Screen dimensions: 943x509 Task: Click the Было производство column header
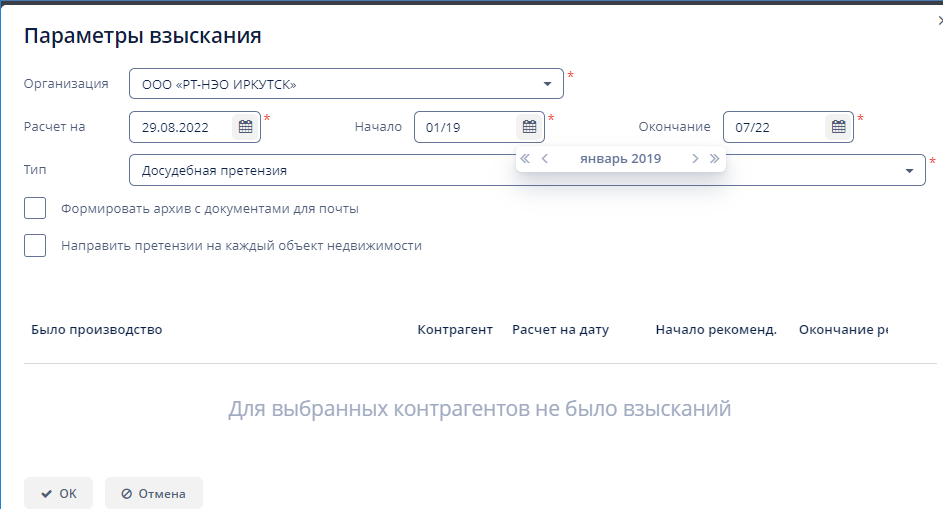[96, 330]
